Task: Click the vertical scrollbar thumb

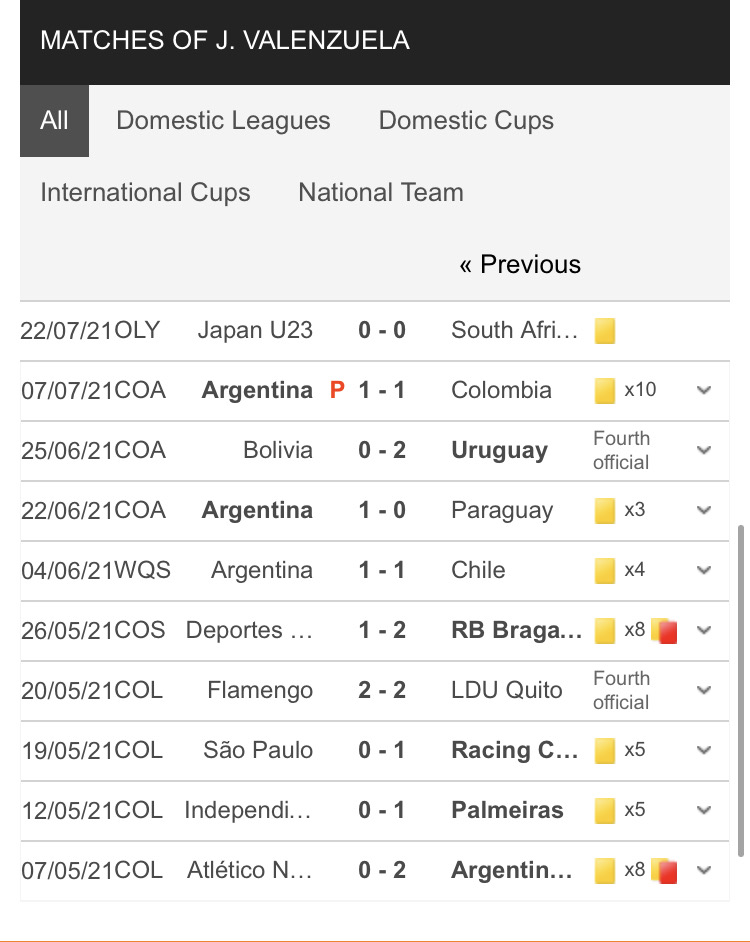Action: pos(740,690)
